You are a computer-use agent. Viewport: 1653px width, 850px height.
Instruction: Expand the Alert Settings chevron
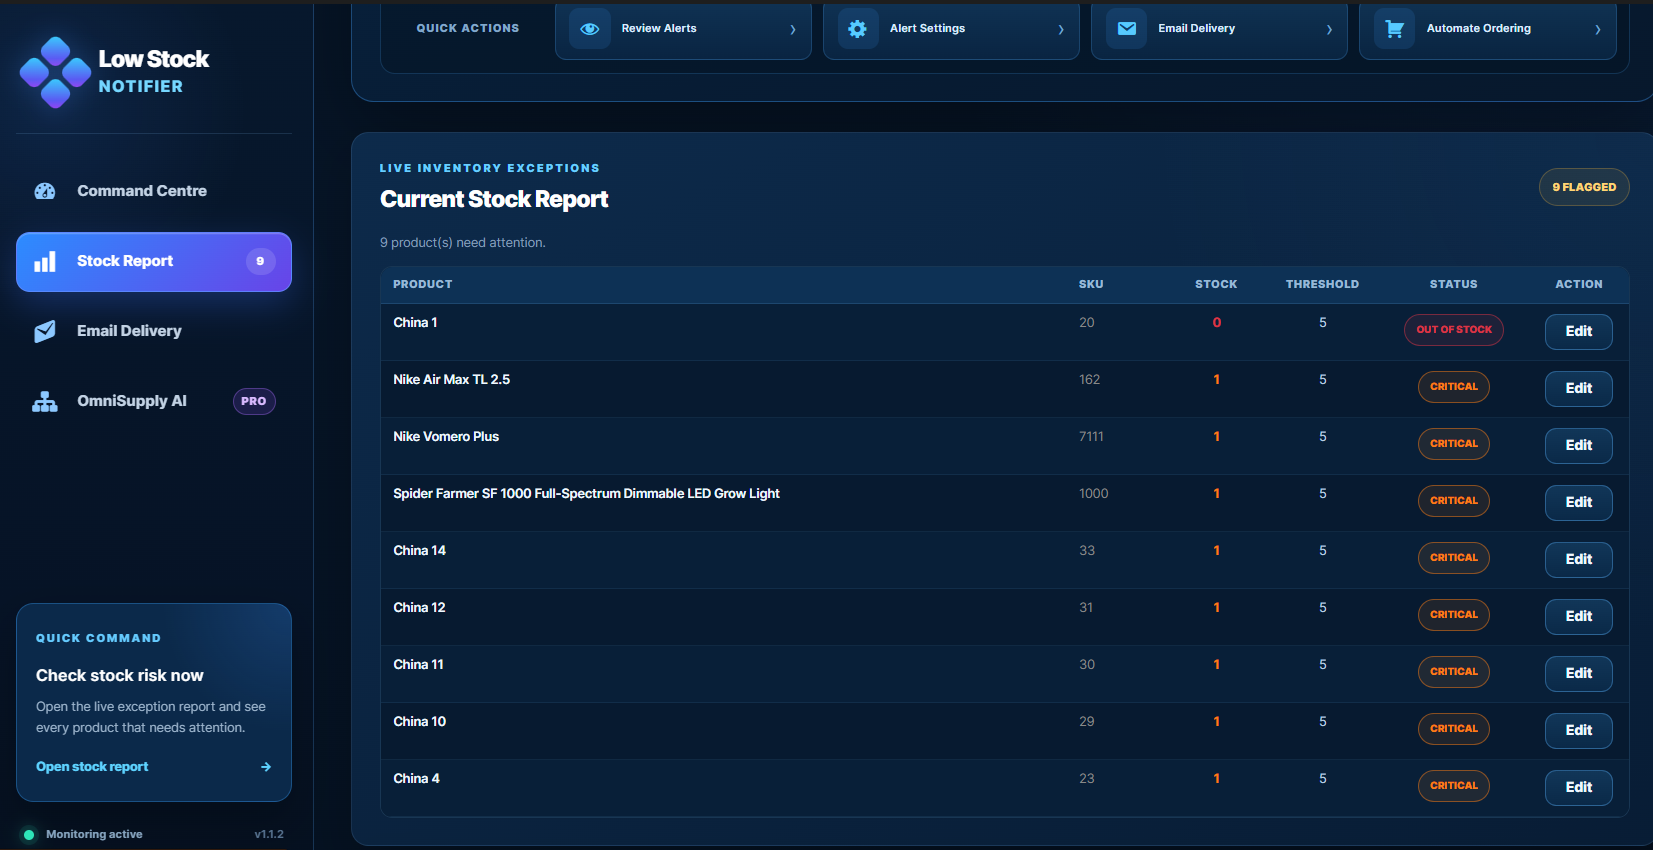tap(1061, 29)
